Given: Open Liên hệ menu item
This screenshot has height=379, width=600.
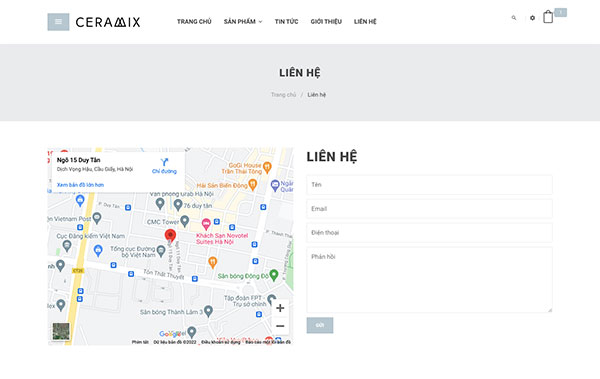Looking at the screenshot, I should (365, 22).
